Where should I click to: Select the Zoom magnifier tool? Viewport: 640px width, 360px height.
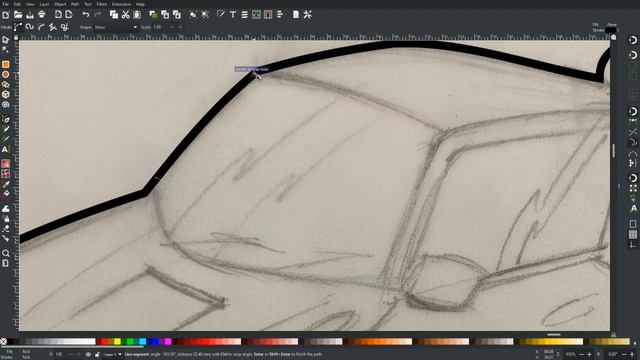tap(5, 253)
